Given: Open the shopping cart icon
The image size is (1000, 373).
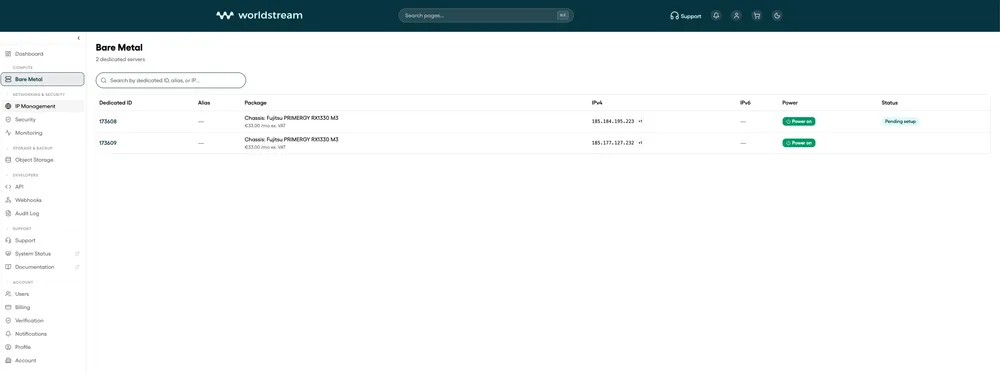Looking at the screenshot, I should [x=757, y=16].
